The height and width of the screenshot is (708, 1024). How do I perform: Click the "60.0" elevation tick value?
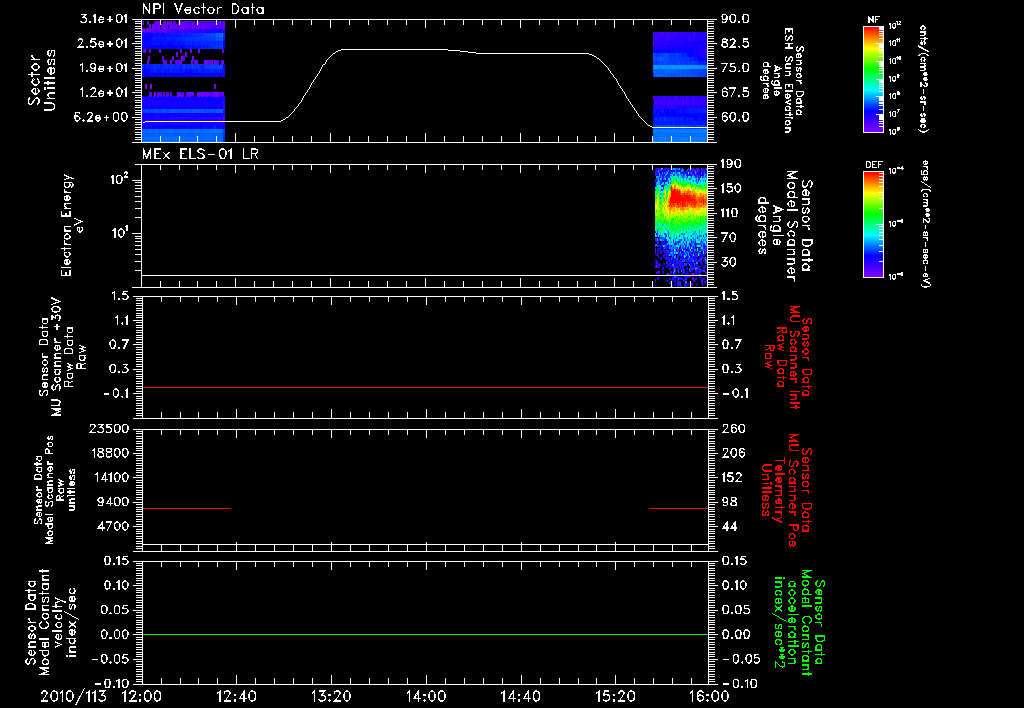(x=735, y=118)
